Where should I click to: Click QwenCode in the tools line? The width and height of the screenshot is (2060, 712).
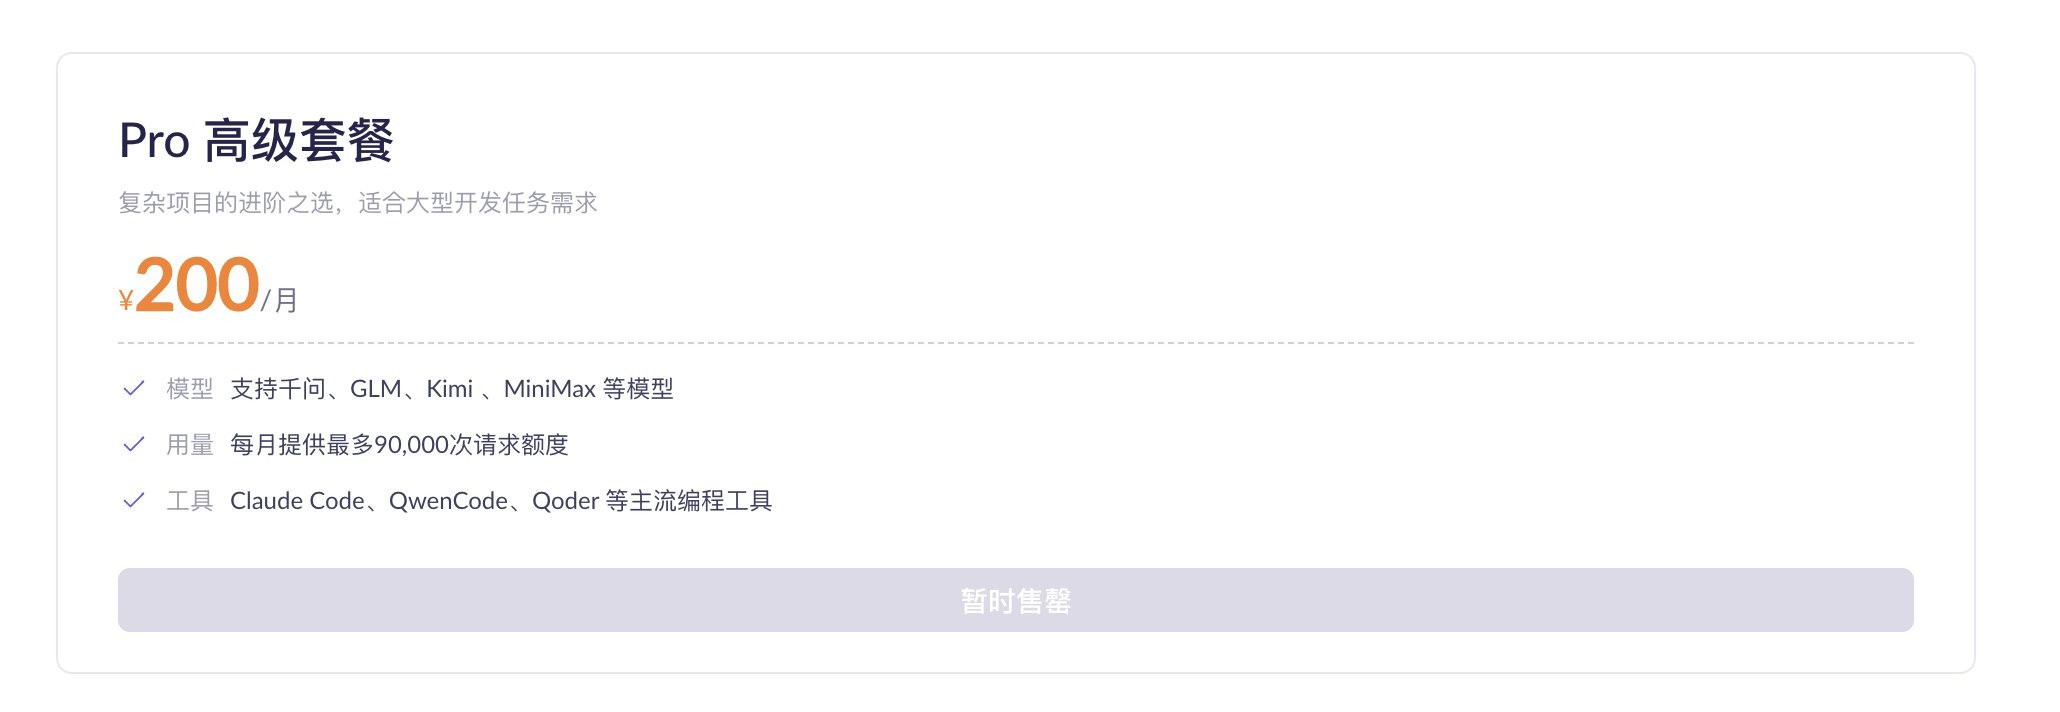pos(448,500)
